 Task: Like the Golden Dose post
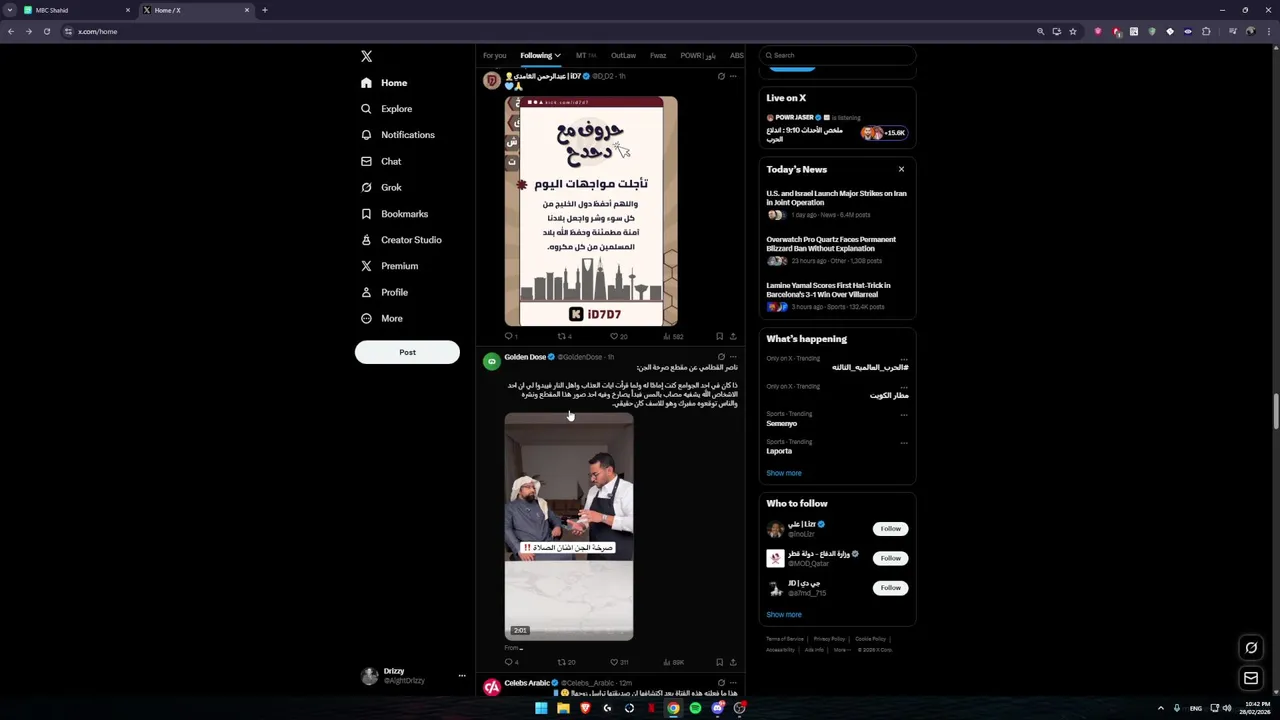(x=618, y=662)
